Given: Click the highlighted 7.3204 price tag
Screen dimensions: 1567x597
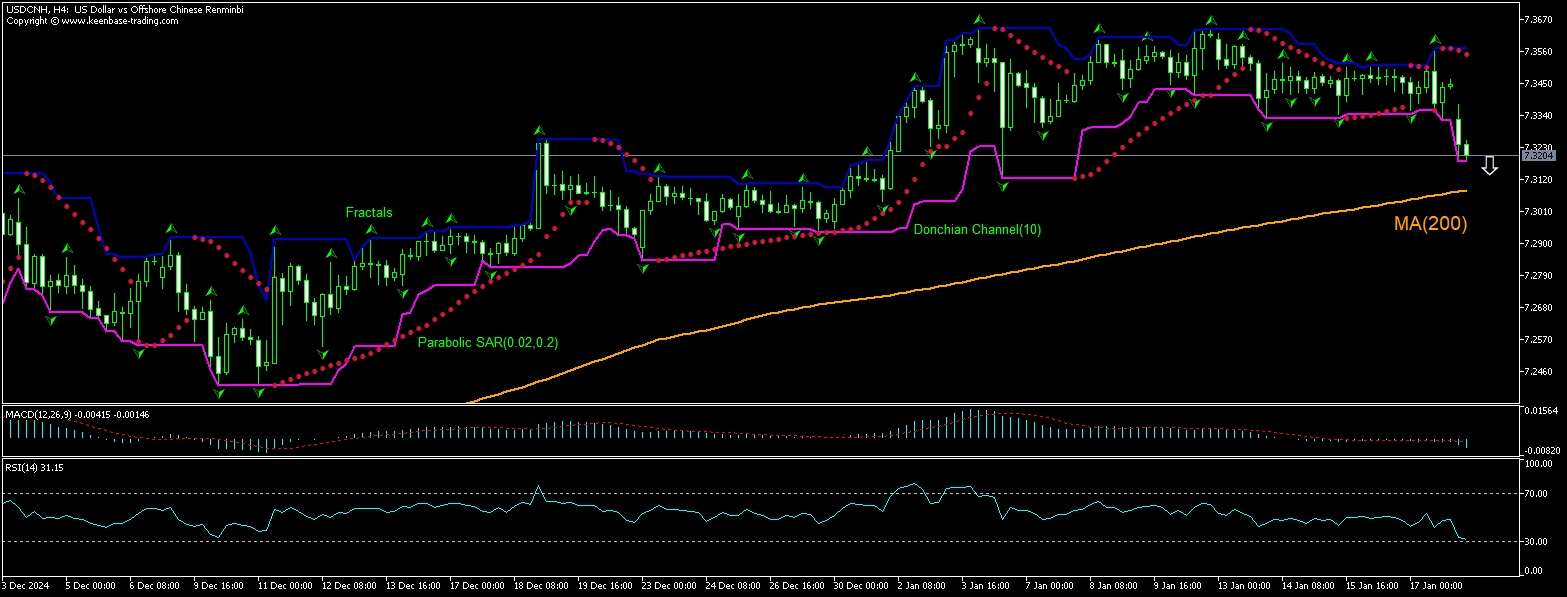Looking at the screenshot, I should [1538, 155].
